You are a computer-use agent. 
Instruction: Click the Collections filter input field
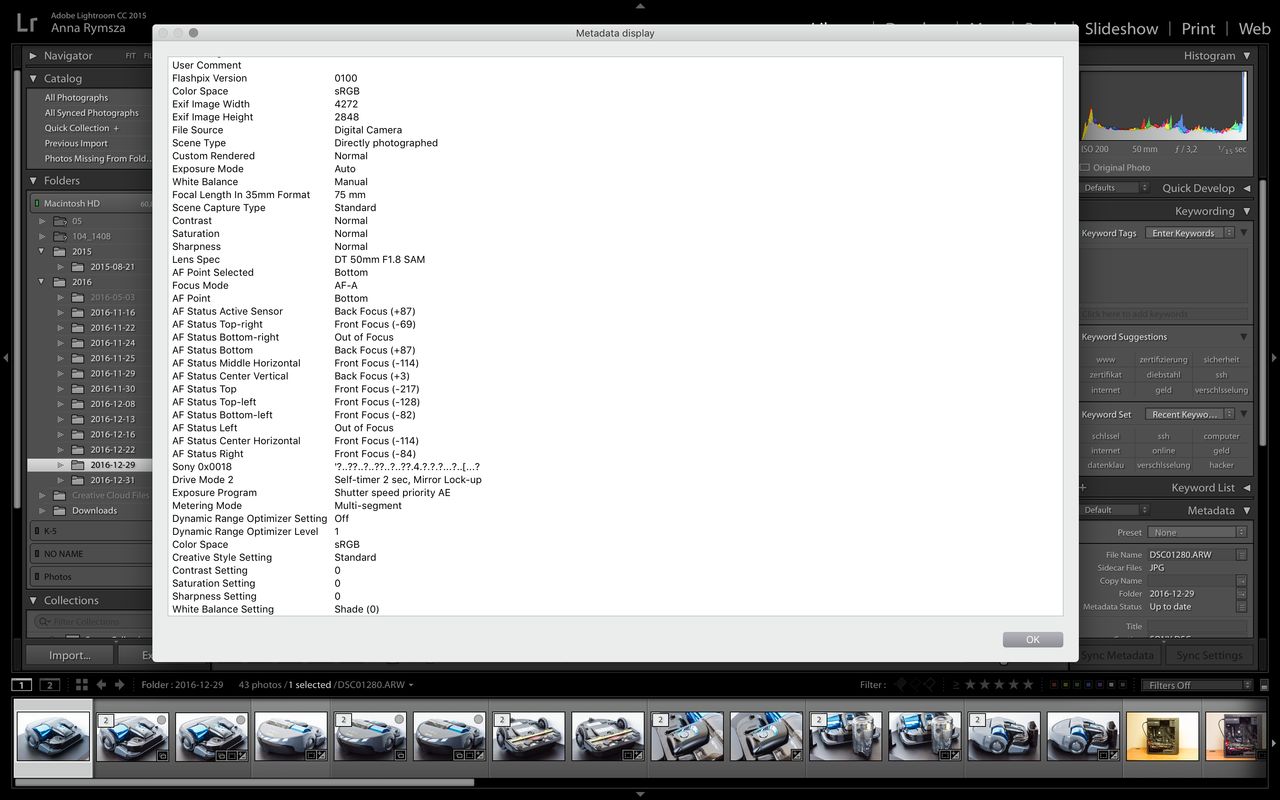coord(95,622)
